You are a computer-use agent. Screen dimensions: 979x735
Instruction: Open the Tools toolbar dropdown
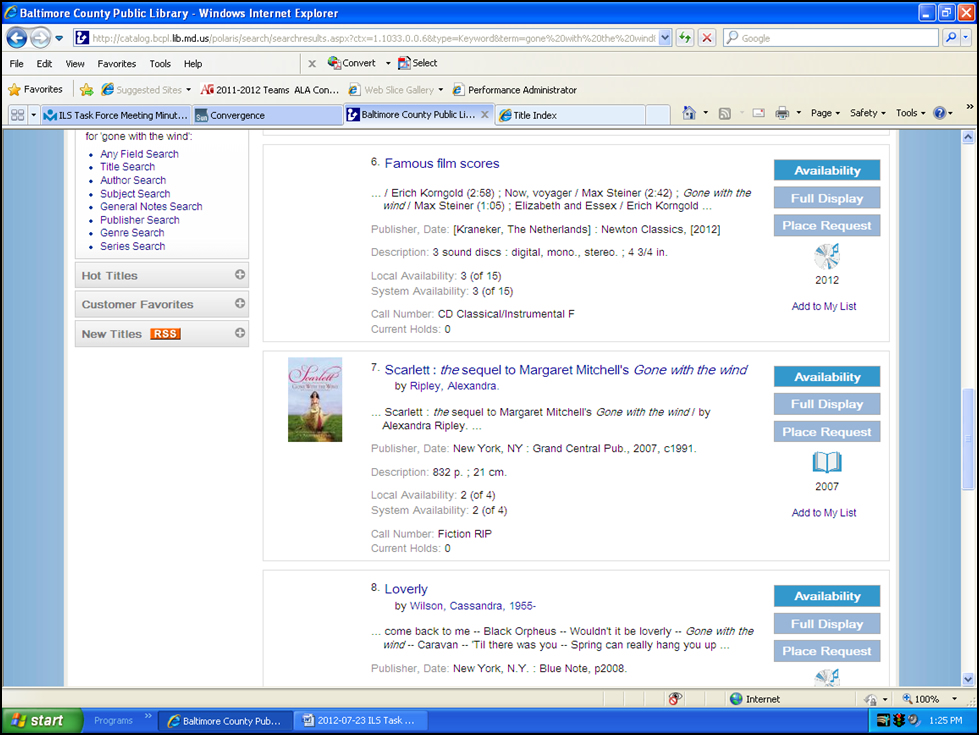tap(910, 113)
